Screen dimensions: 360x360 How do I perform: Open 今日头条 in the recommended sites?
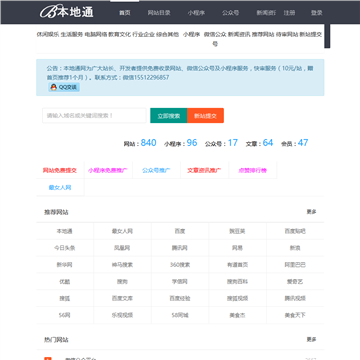coord(65,248)
